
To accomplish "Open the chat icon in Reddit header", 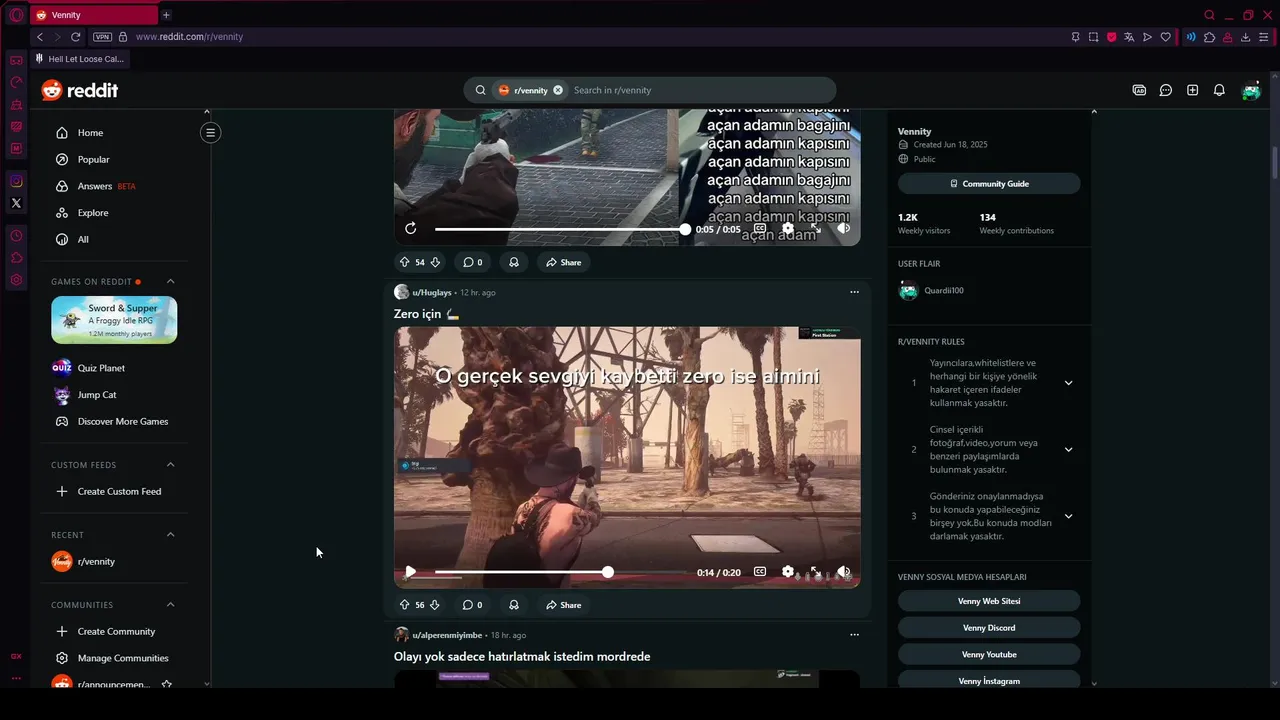I will 1166,90.
